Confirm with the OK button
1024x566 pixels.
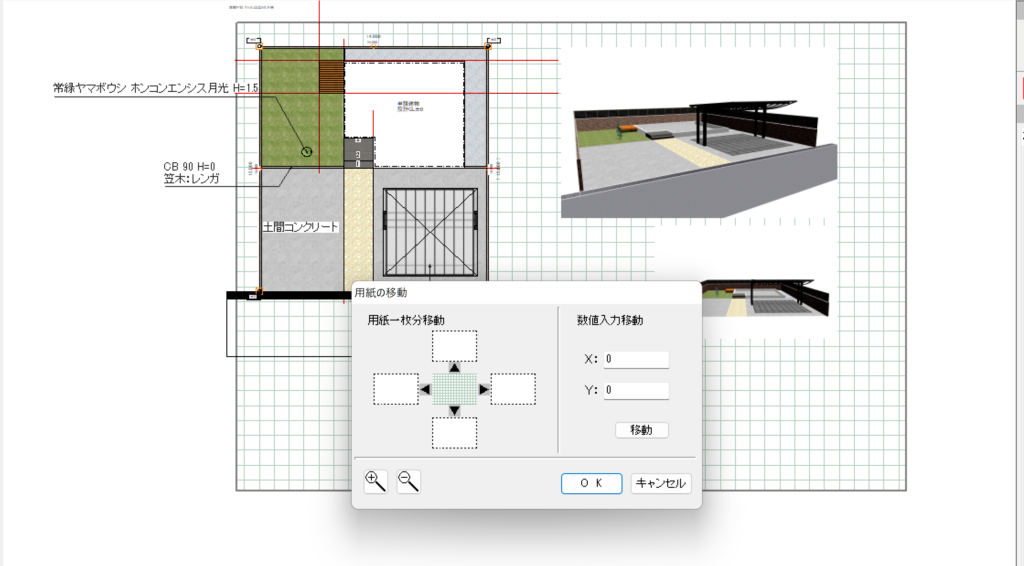point(591,483)
